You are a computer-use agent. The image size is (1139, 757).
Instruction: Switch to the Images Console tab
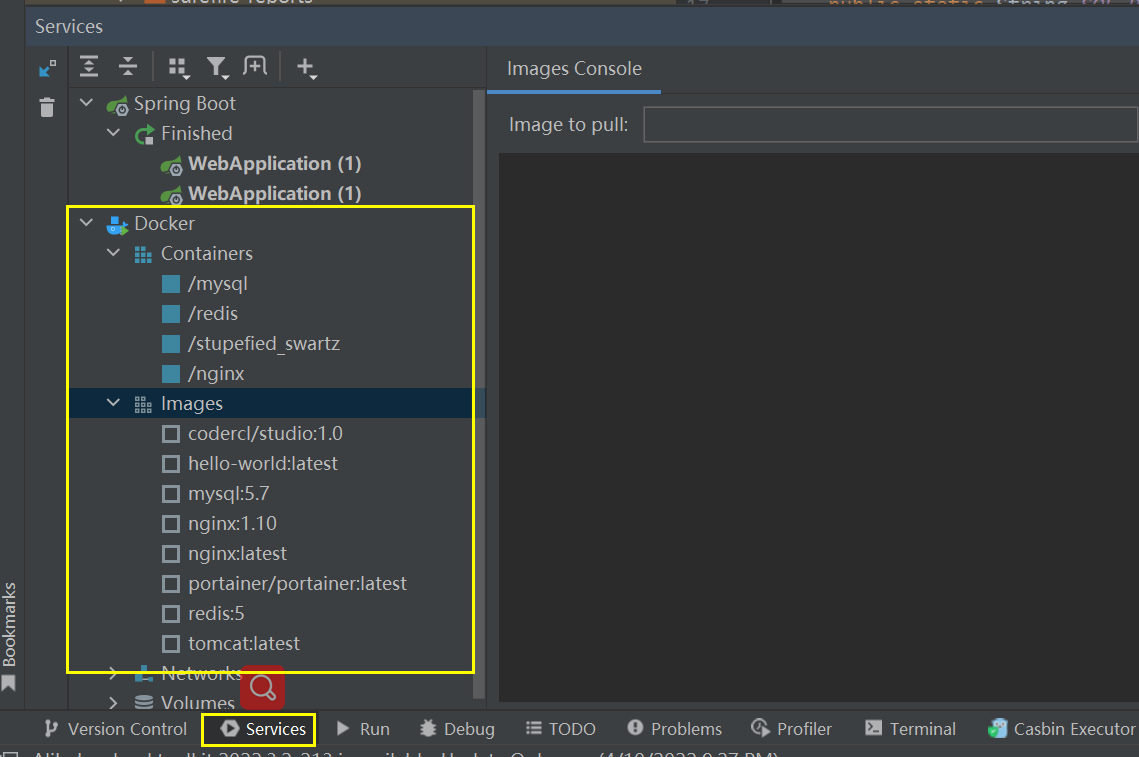574,69
